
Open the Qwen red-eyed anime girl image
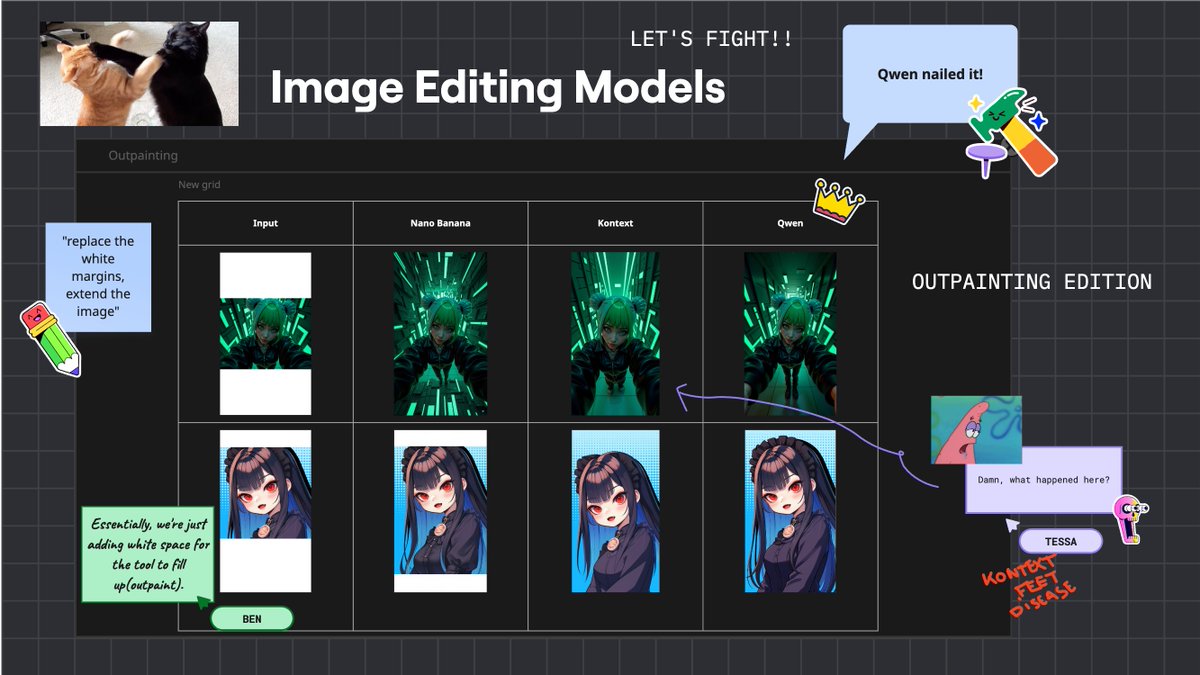(790, 511)
